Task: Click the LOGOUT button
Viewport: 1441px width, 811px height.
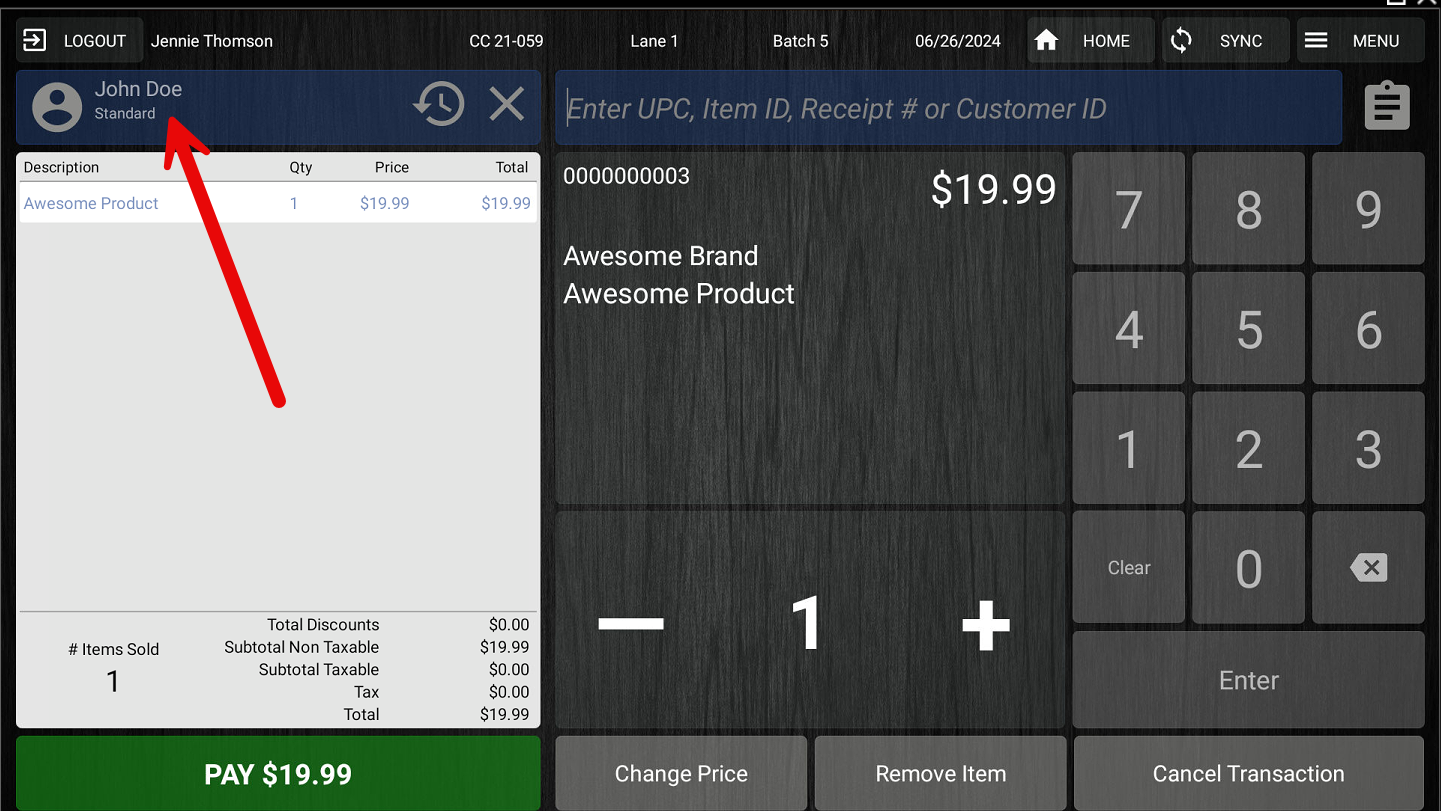Action: [x=79, y=41]
